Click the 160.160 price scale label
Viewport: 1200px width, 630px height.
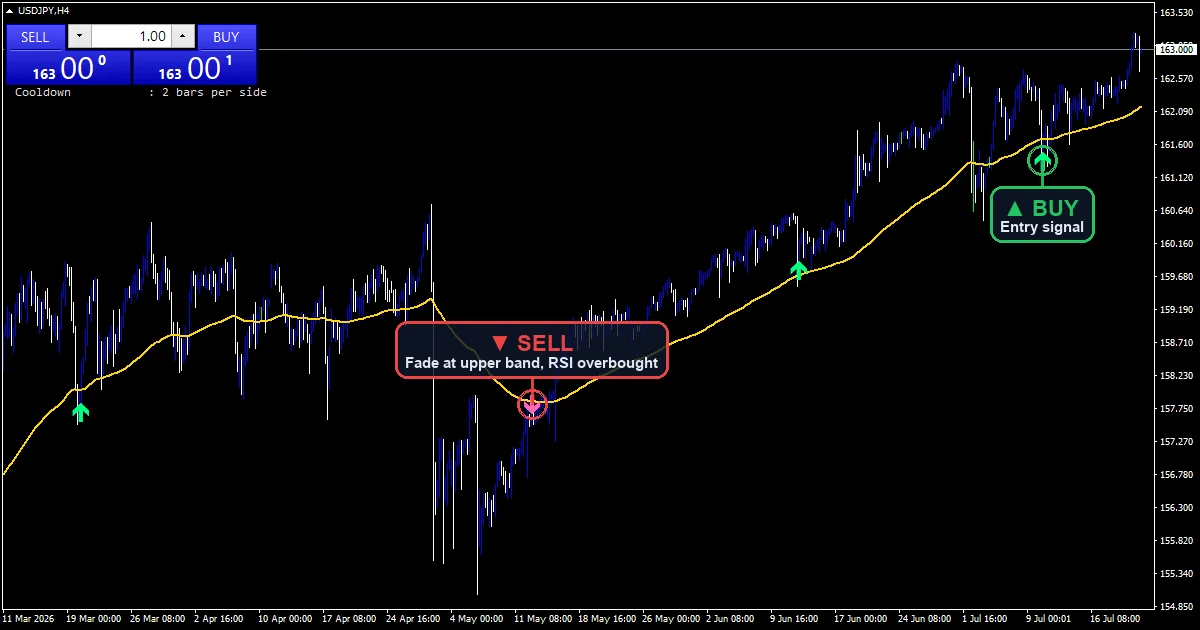pos(1175,244)
